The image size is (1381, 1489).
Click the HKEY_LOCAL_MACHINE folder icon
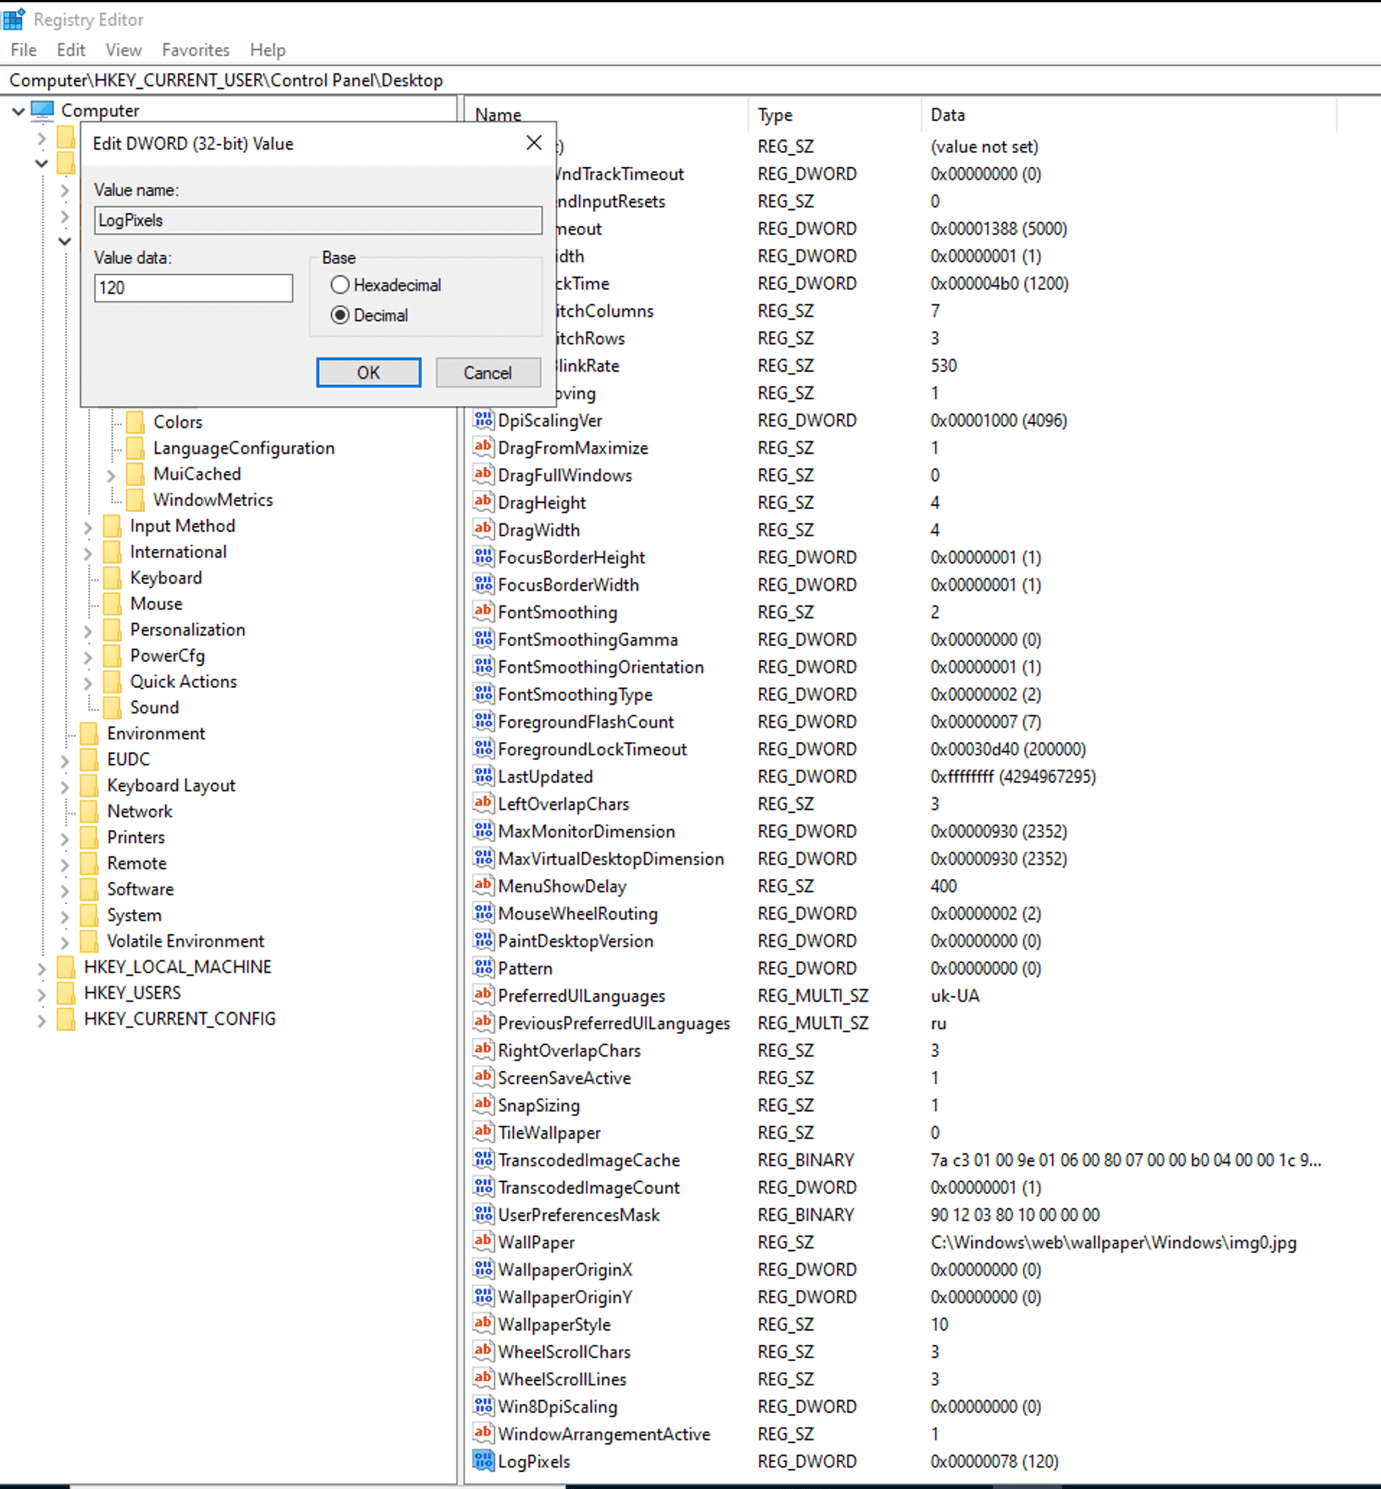point(67,967)
